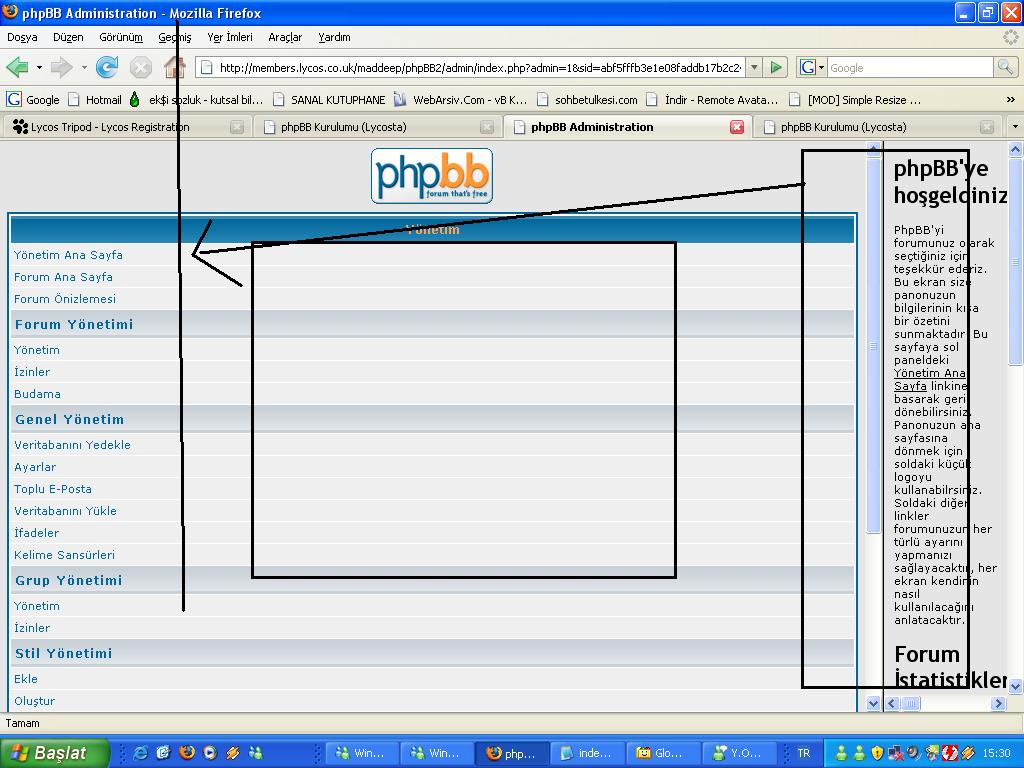Expand the address bar URL dropdown
Image resolution: width=1024 pixels, height=768 pixels.
(754, 67)
